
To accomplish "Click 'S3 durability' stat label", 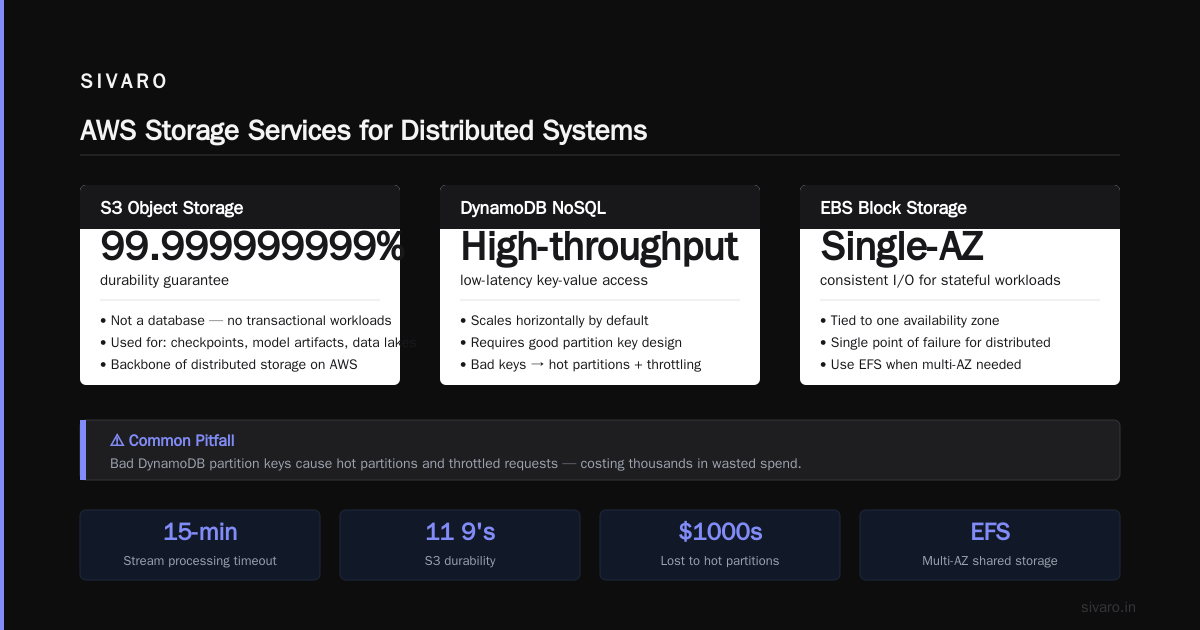I will tap(460, 561).
